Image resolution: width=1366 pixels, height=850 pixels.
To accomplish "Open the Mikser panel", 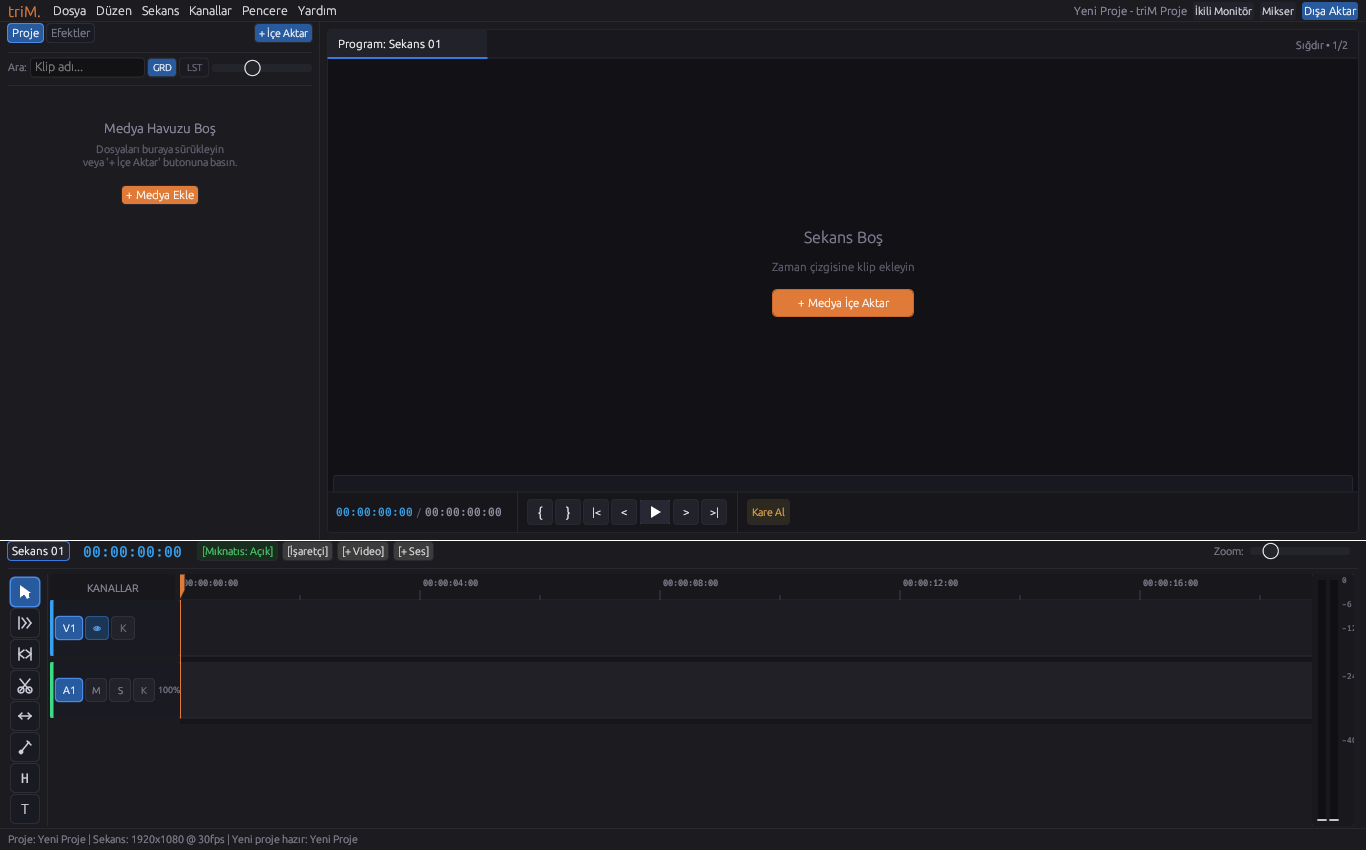I will [1278, 11].
